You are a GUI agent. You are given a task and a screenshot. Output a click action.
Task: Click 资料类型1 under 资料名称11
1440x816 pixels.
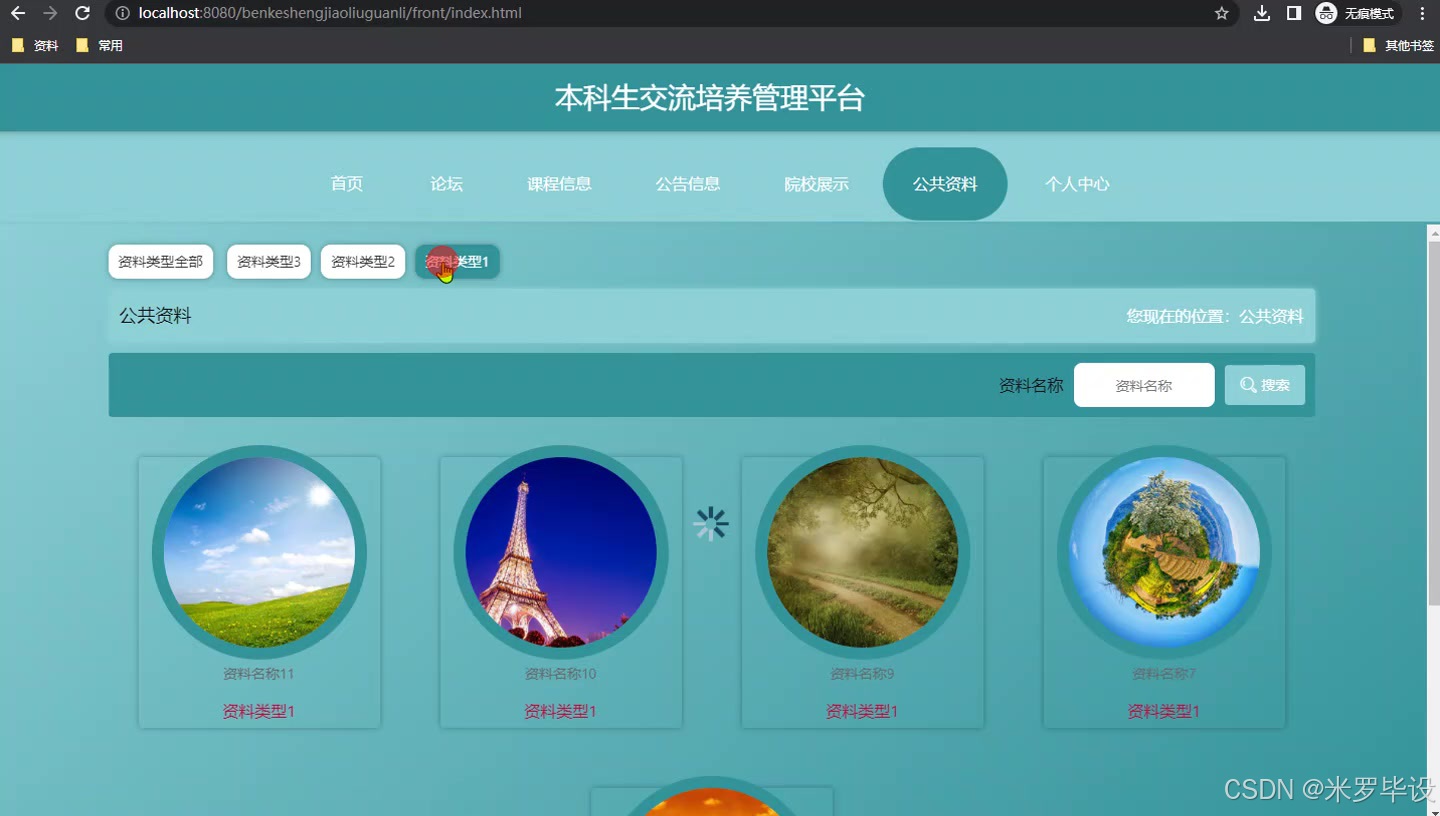click(x=259, y=712)
